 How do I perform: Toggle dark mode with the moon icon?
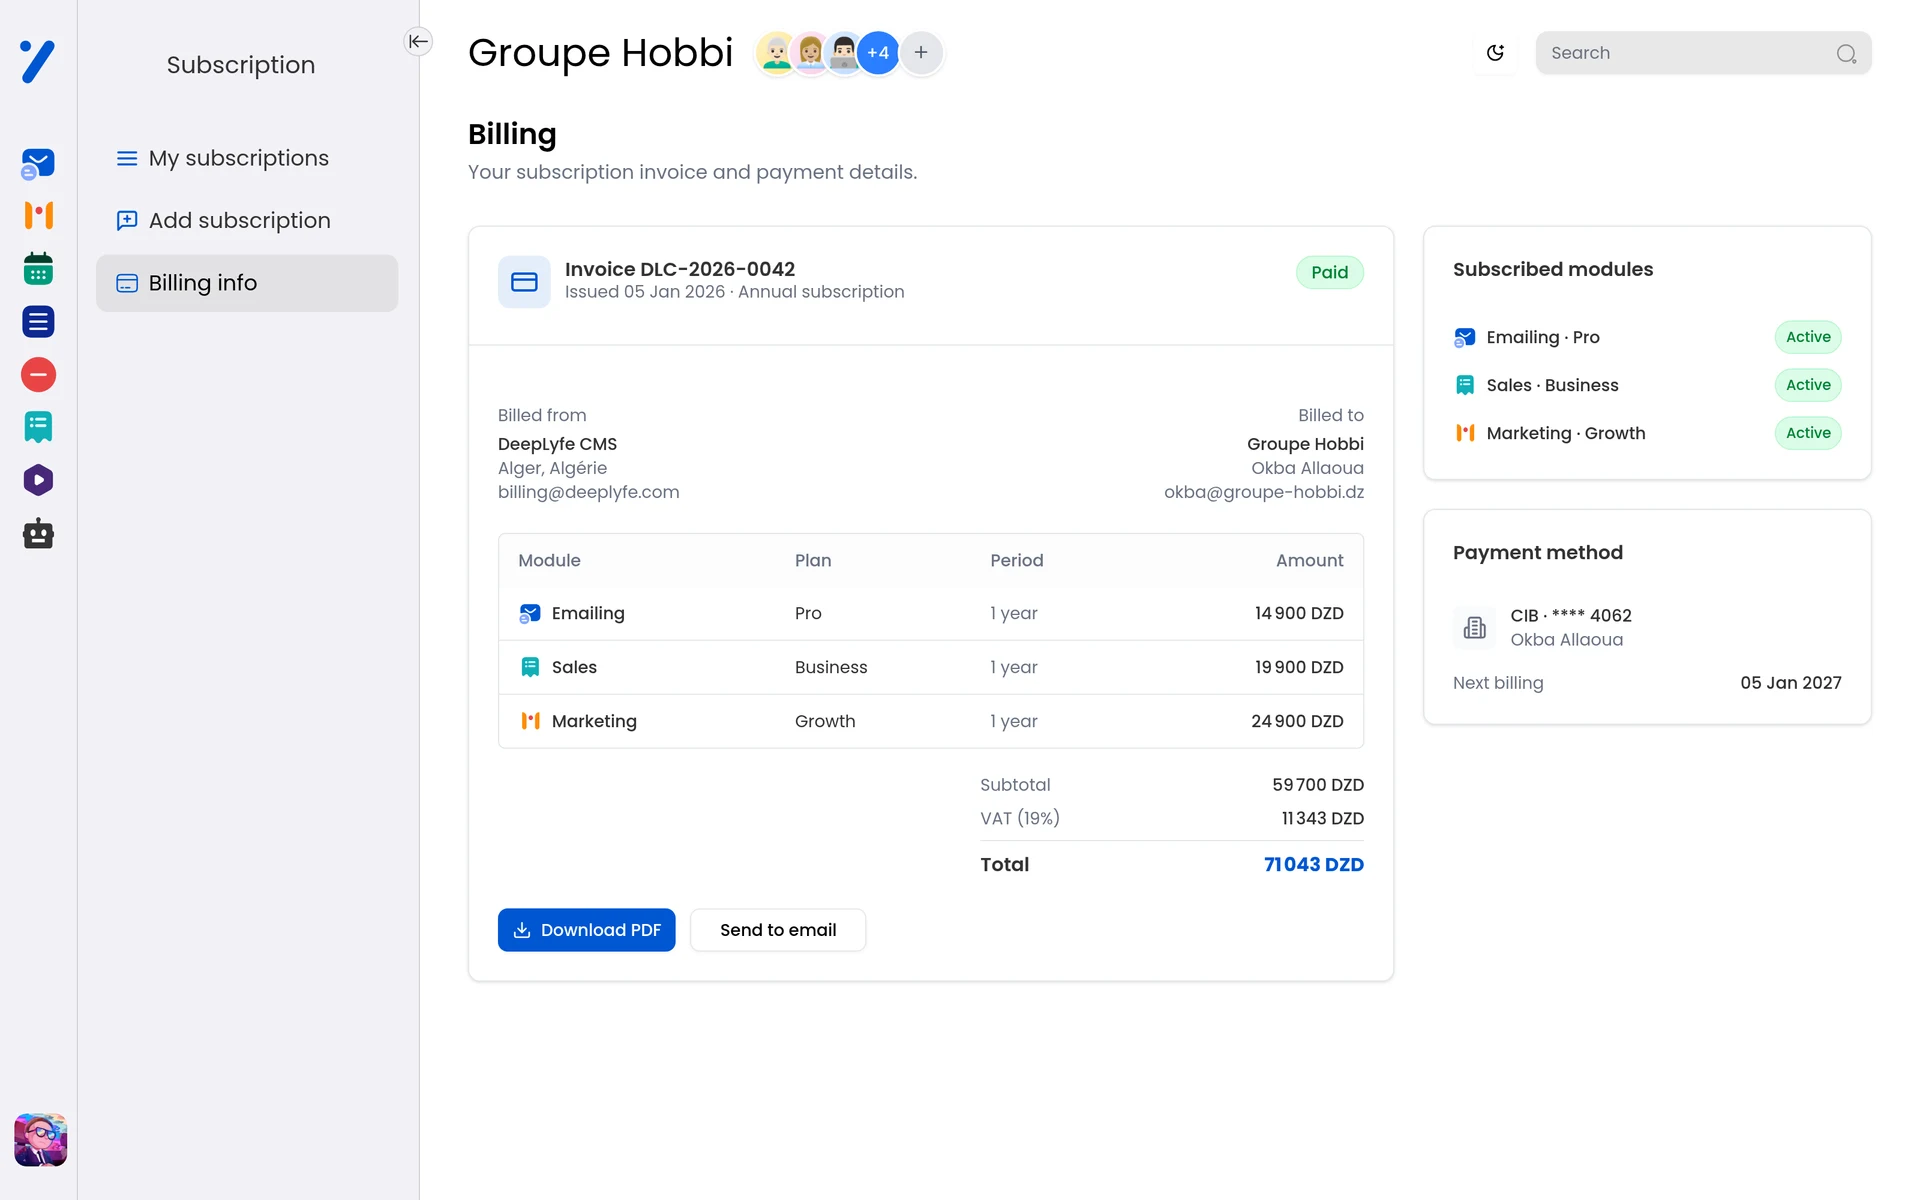[x=1495, y=53]
